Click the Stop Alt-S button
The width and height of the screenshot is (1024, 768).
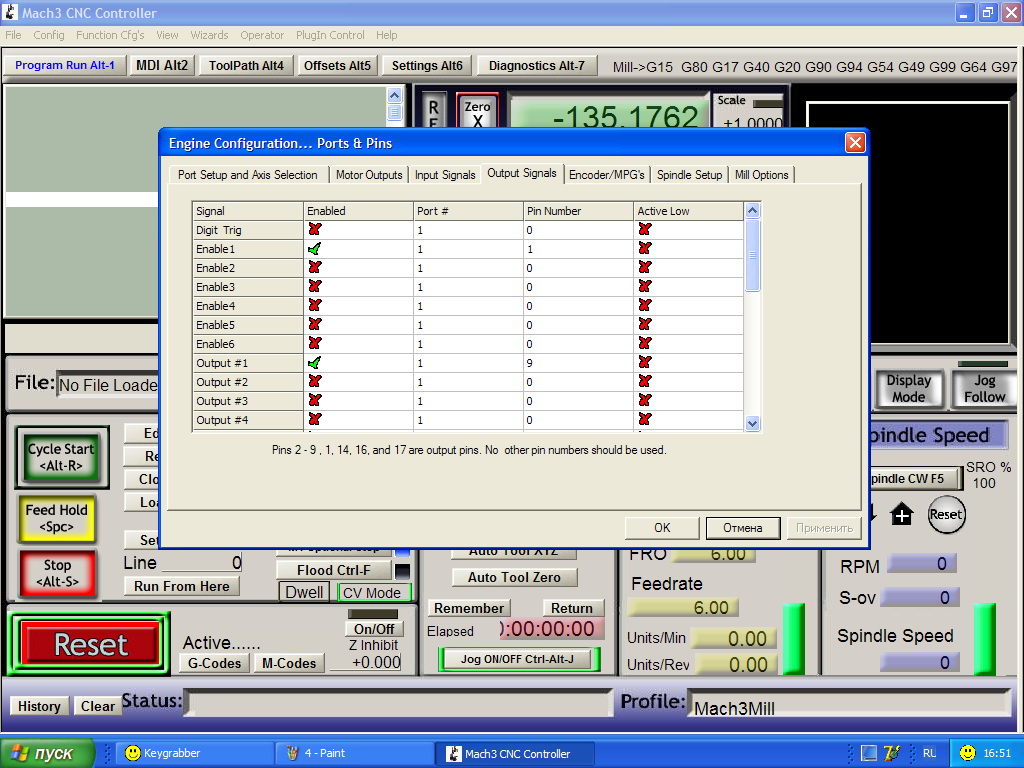(x=57, y=573)
